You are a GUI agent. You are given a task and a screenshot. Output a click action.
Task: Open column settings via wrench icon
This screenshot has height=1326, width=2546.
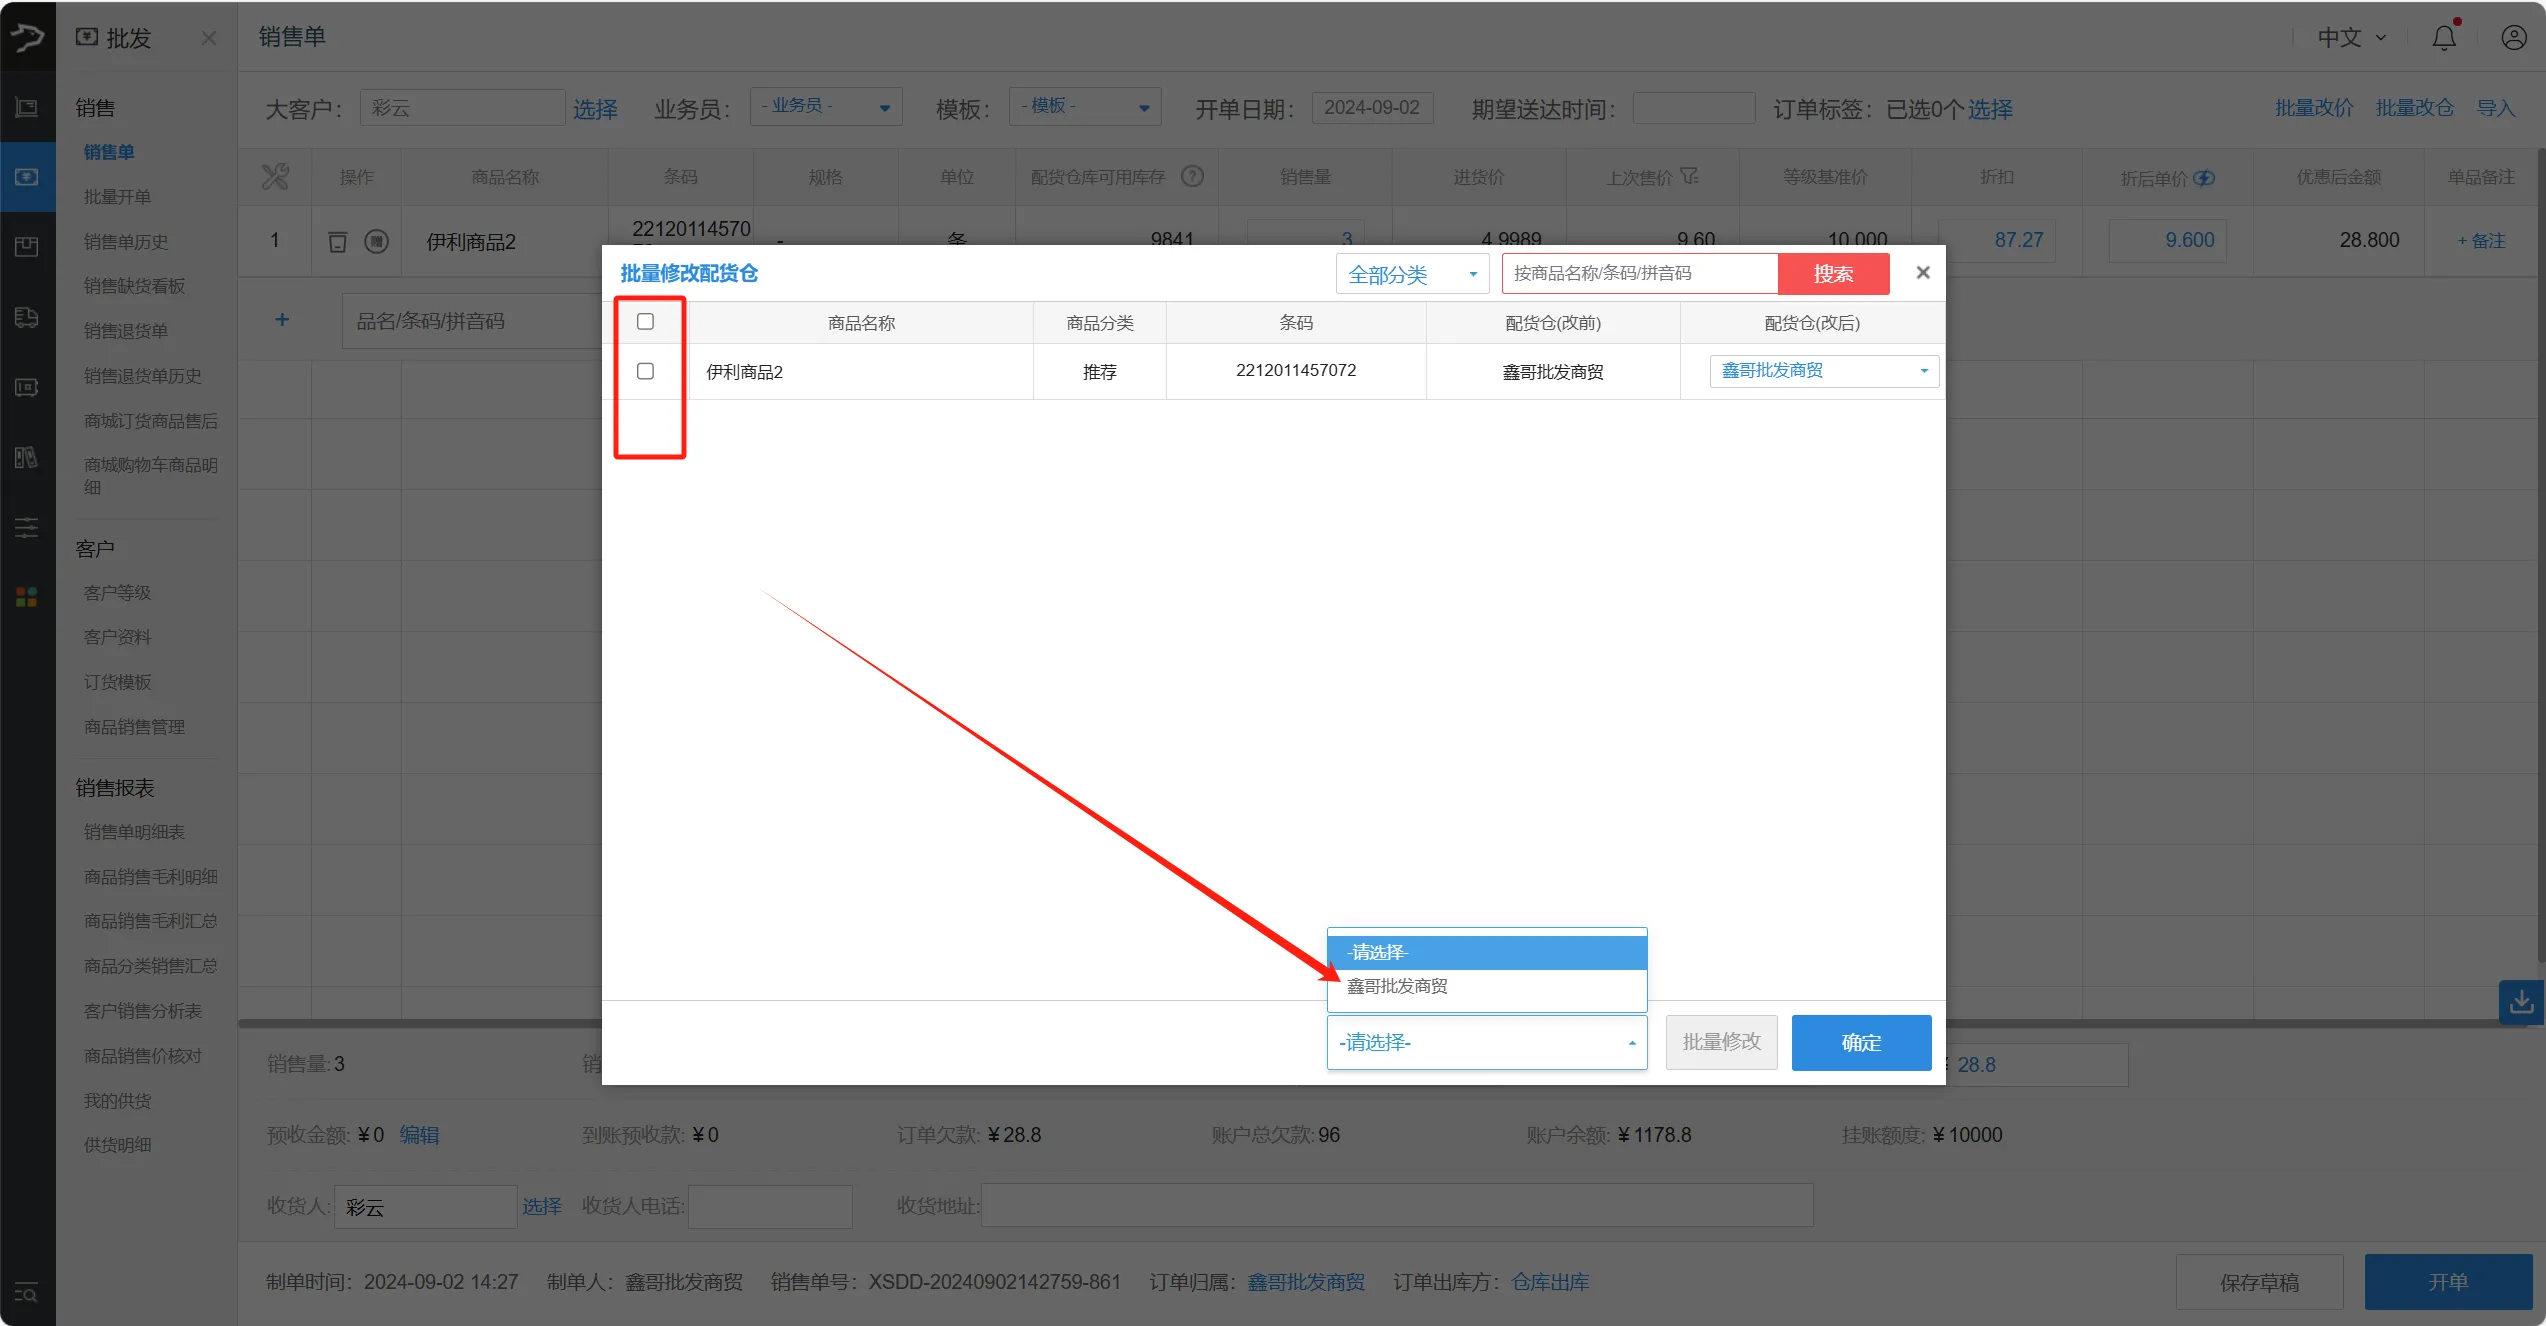pyautogui.click(x=275, y=176)
